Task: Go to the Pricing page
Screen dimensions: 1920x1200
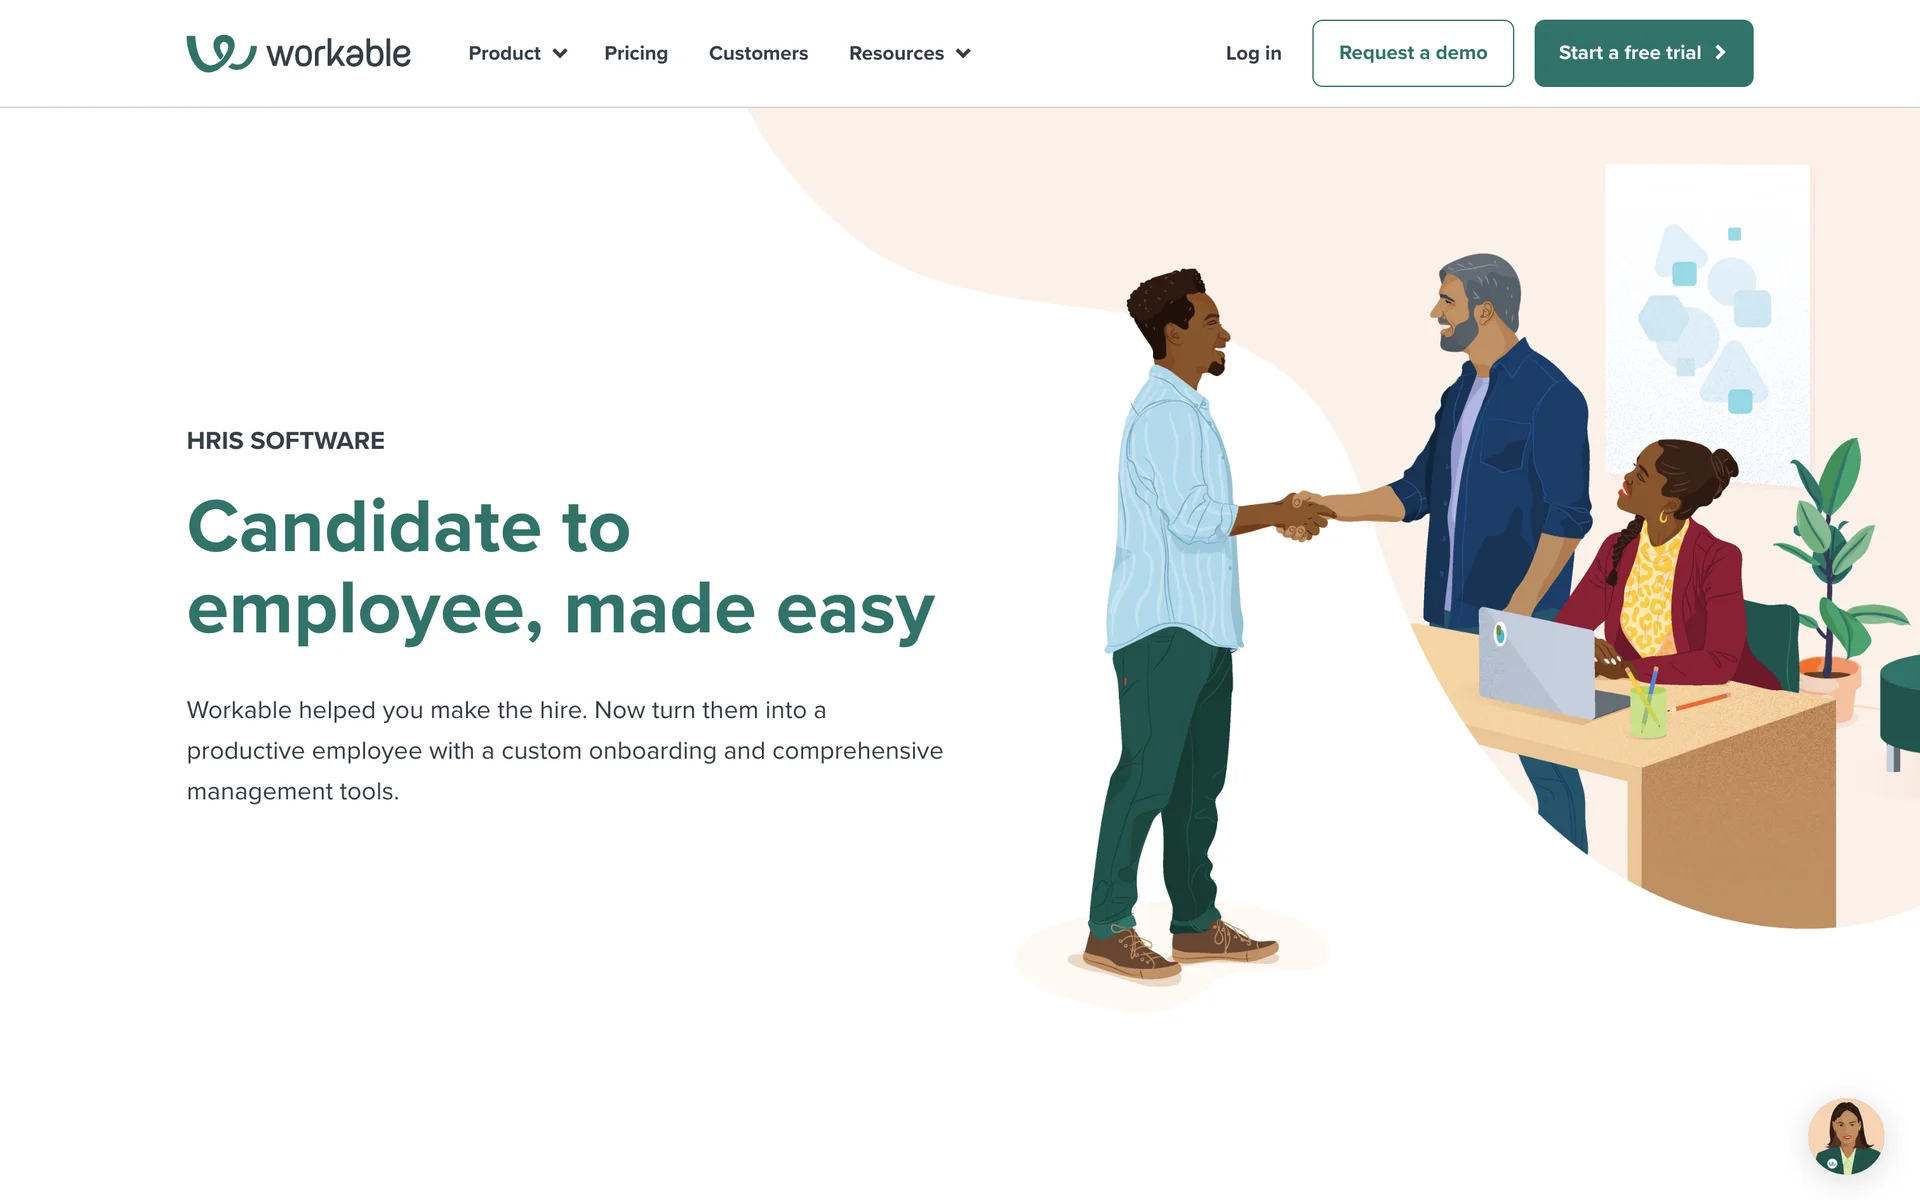Action: click(x=636, y=53)
